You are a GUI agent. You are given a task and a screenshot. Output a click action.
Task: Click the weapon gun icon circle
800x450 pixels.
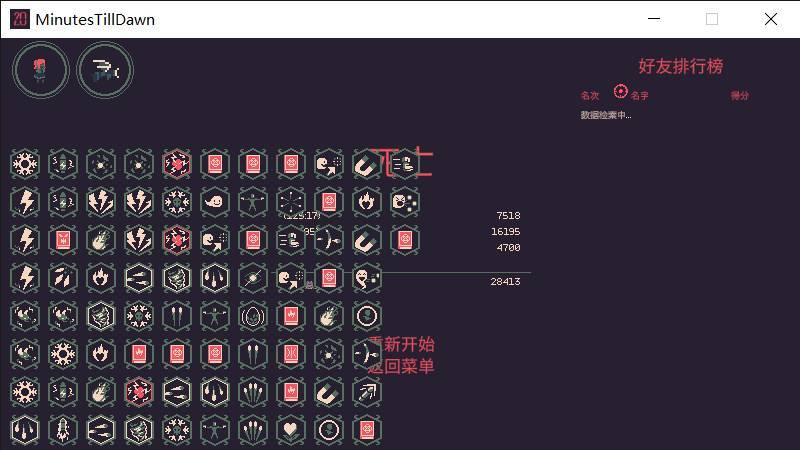coord(105,70)
